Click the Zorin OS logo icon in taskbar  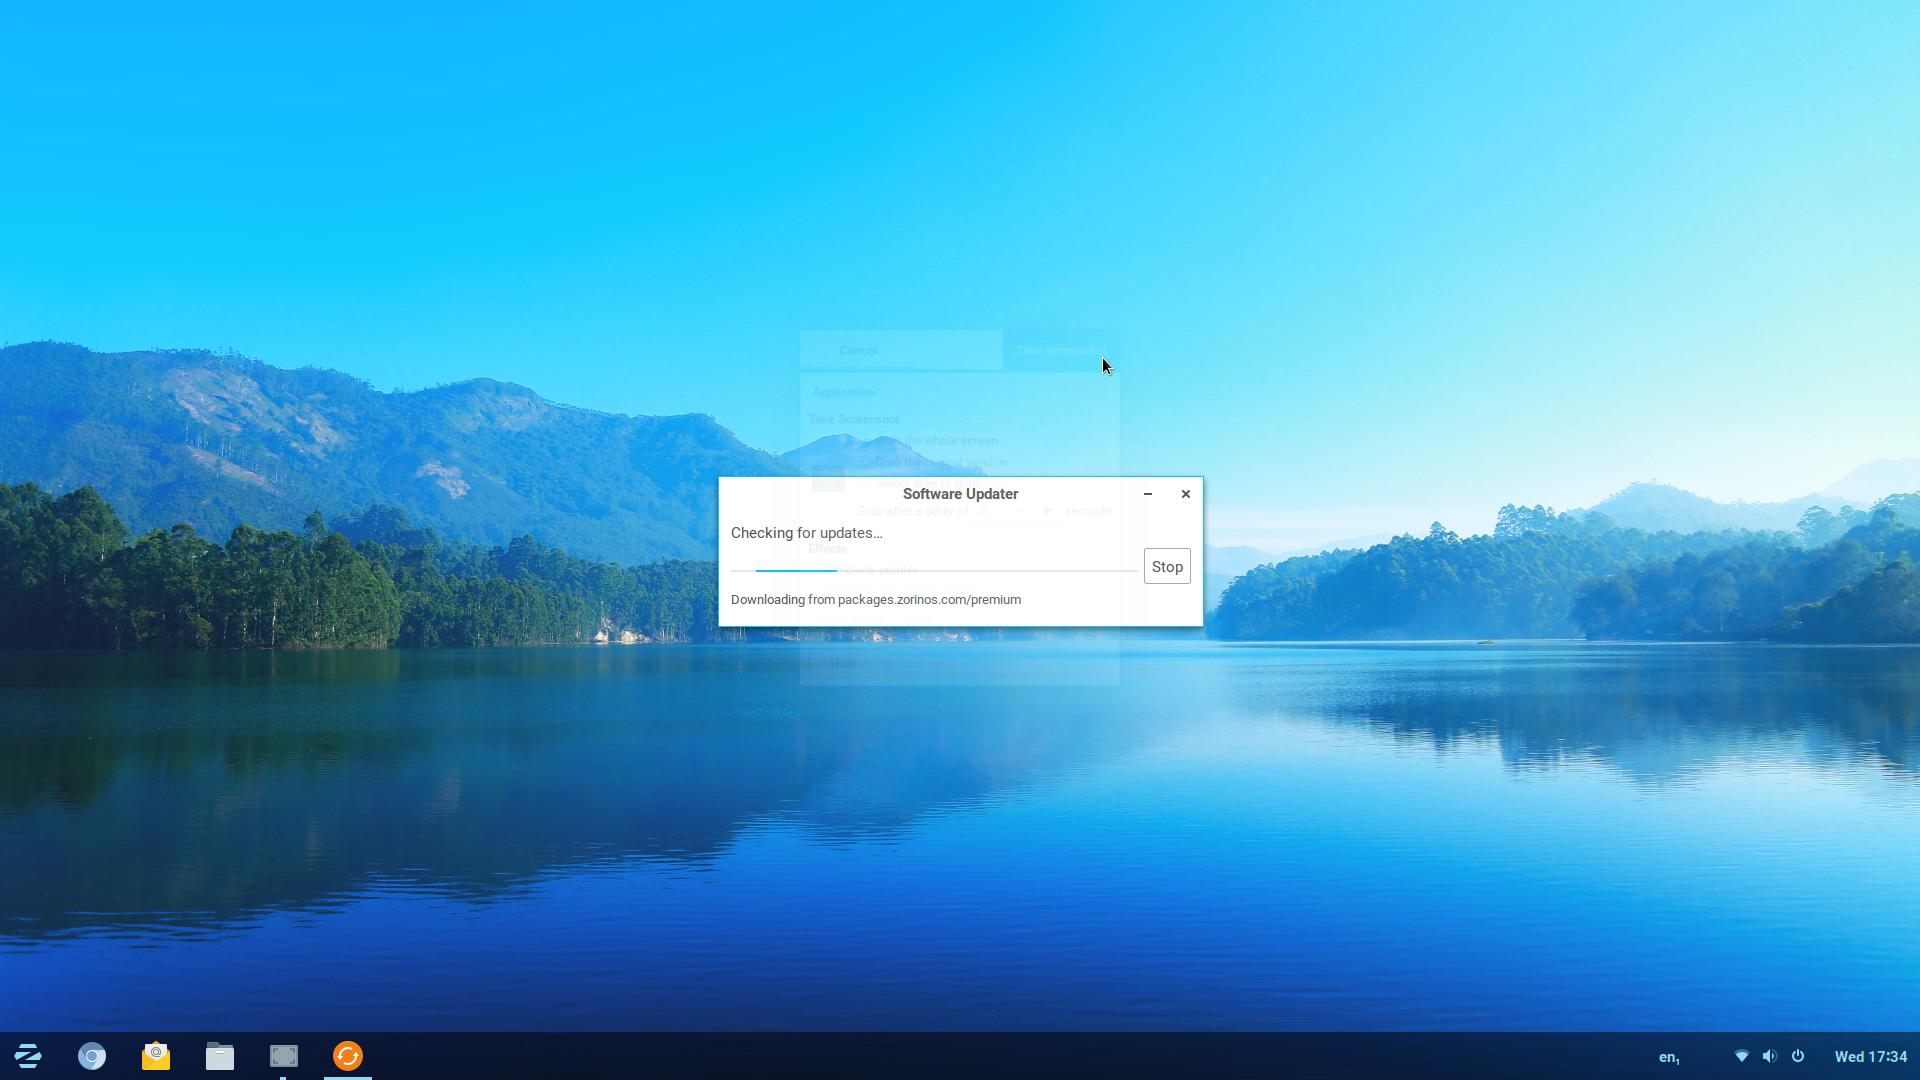[x=29, y=1055]
